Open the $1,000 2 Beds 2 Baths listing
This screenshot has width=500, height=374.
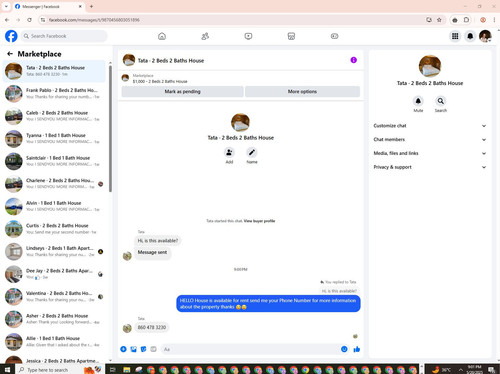160,81
